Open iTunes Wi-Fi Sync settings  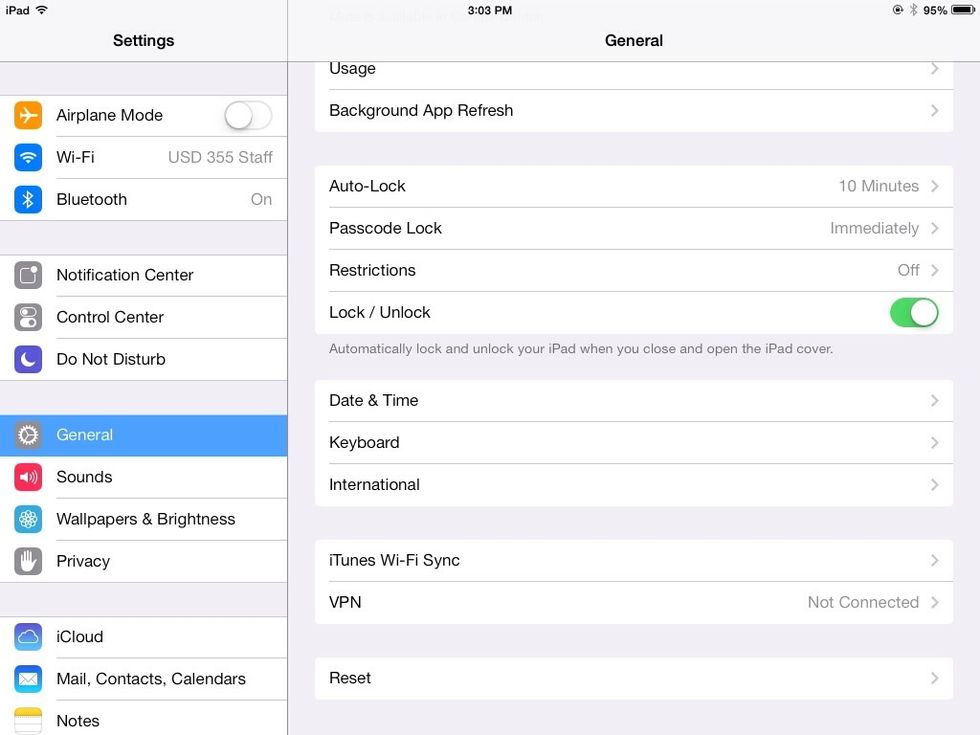point(634,560)
